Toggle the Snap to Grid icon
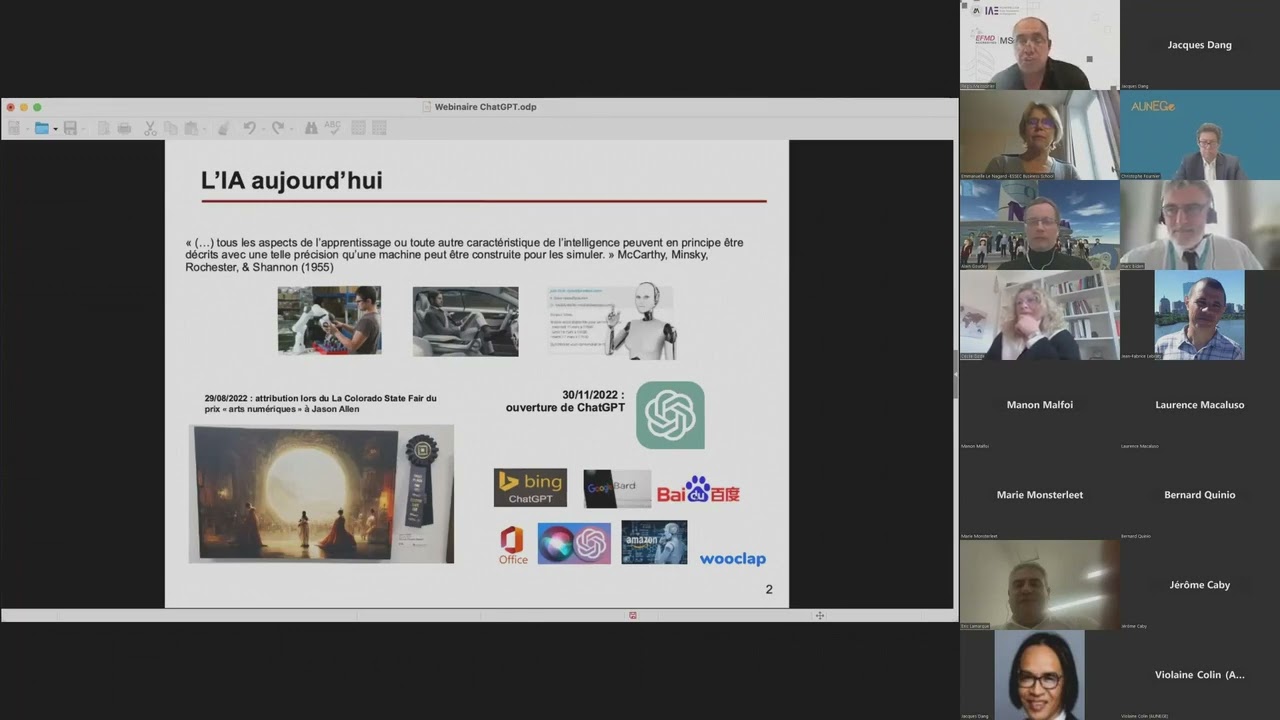The image size is (1280, 720). (379, 128)
